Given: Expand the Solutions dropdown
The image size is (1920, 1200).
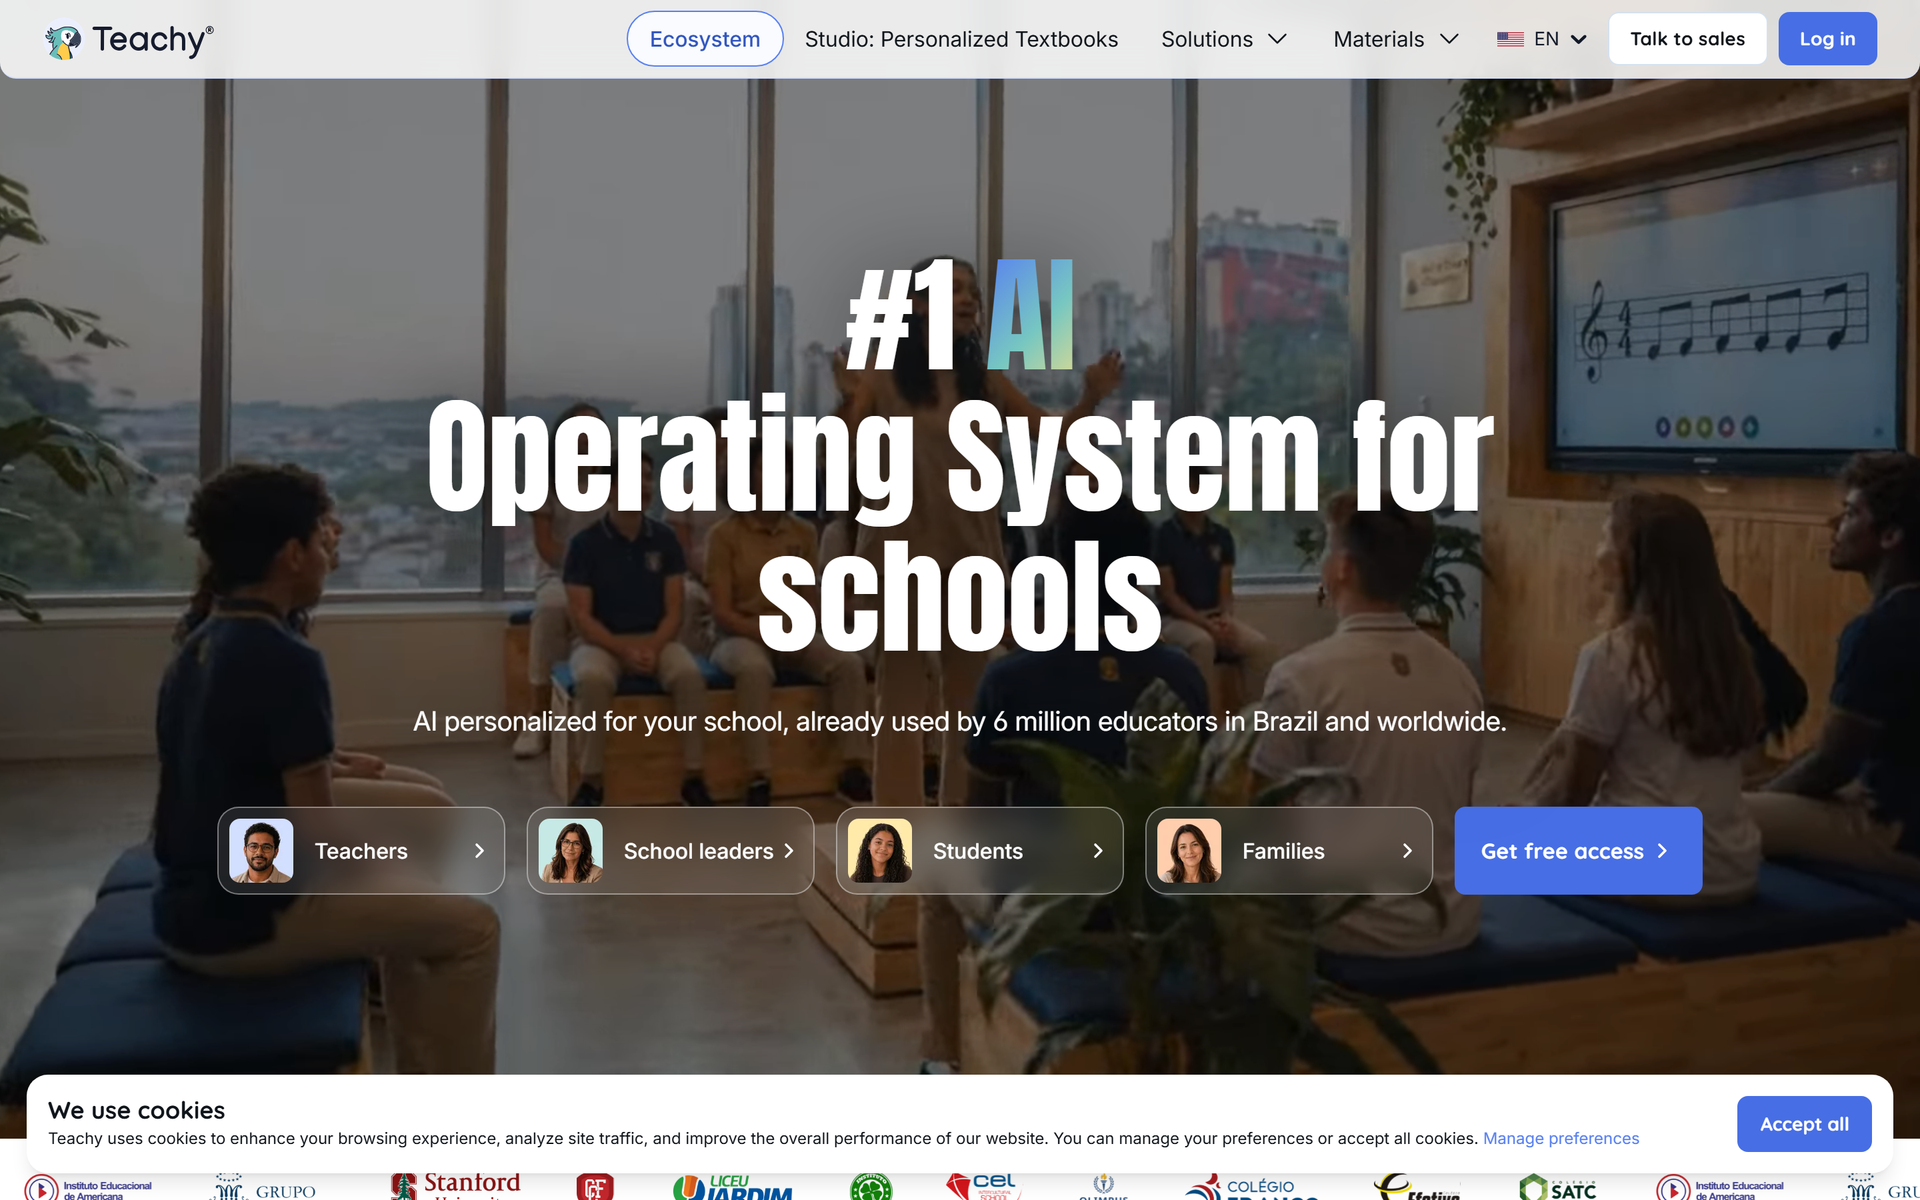Looking at the screenshot, I should click(x=1224, y=39).
